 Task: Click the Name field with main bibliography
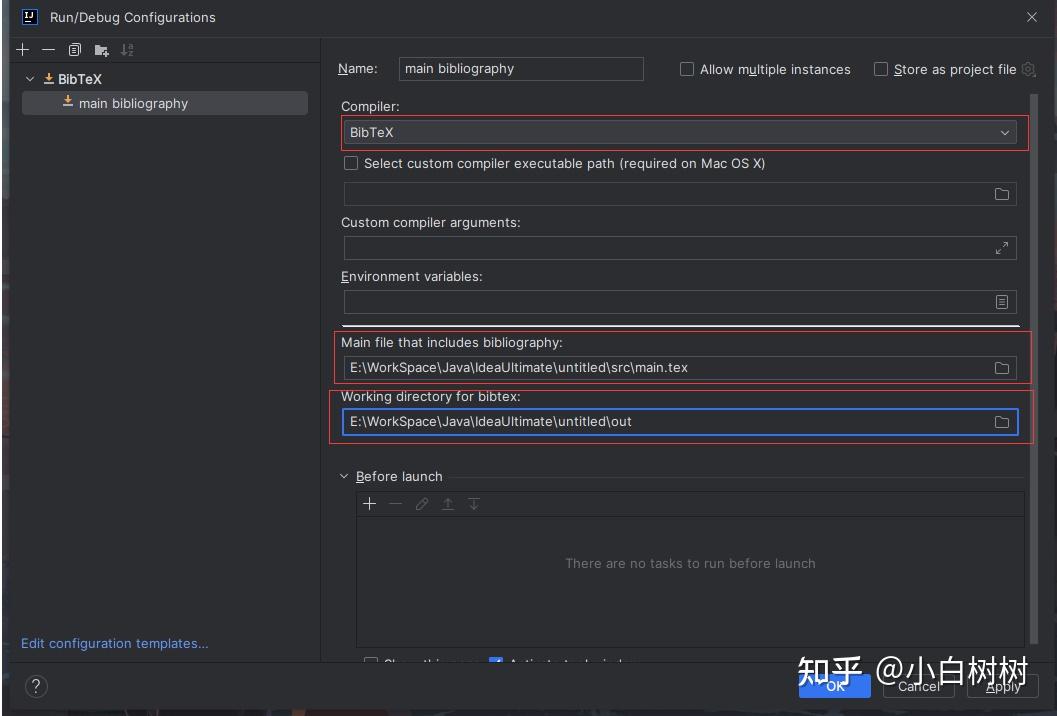(x=521, y=69)
